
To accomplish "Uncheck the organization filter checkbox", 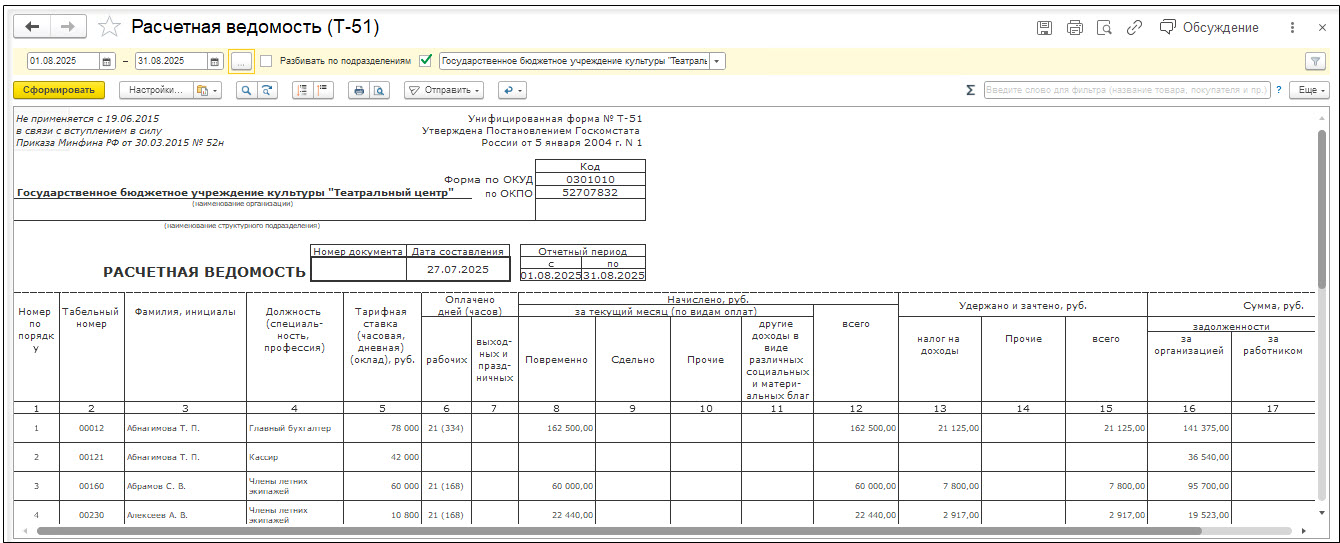I will [426, 61].
